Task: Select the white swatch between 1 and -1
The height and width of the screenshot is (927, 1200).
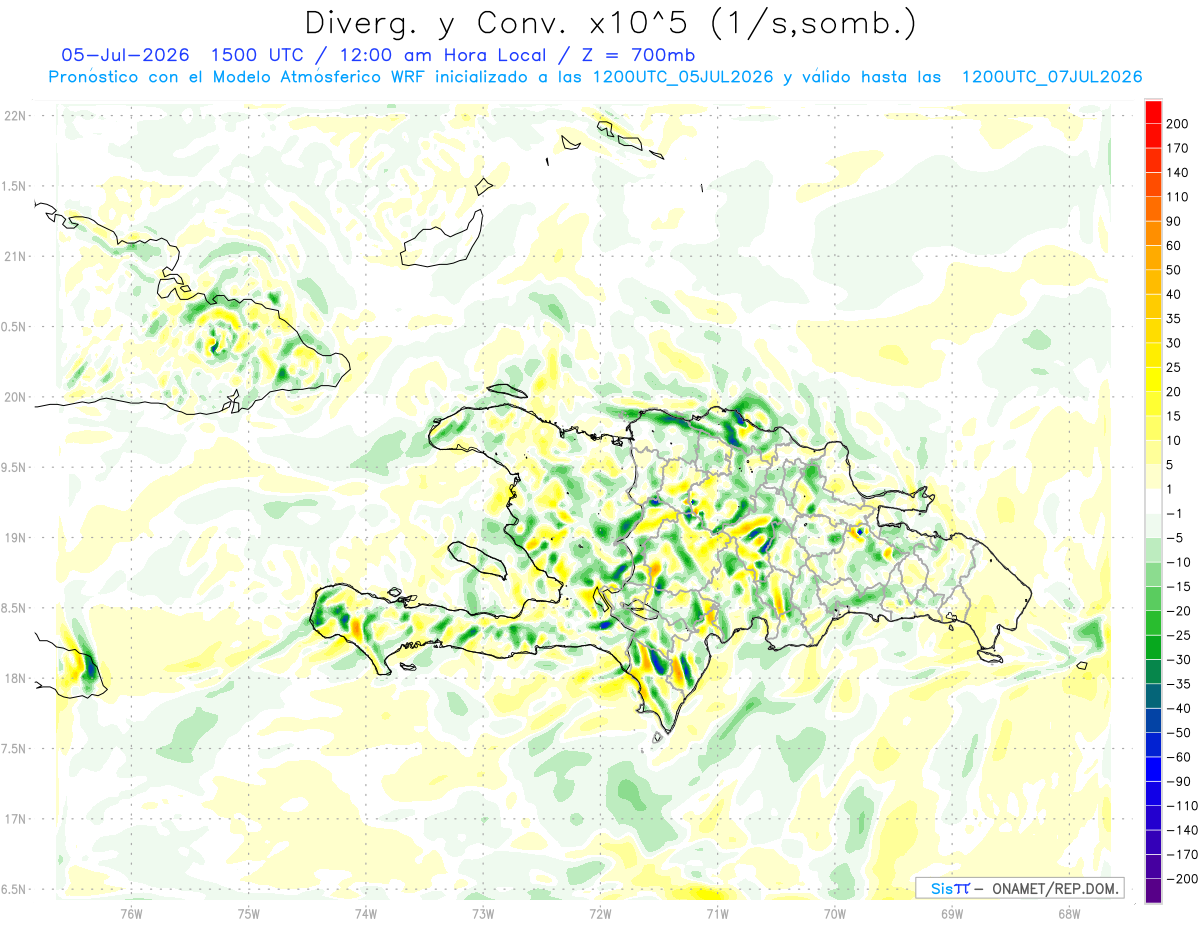Action: (x=1153, y=501)
